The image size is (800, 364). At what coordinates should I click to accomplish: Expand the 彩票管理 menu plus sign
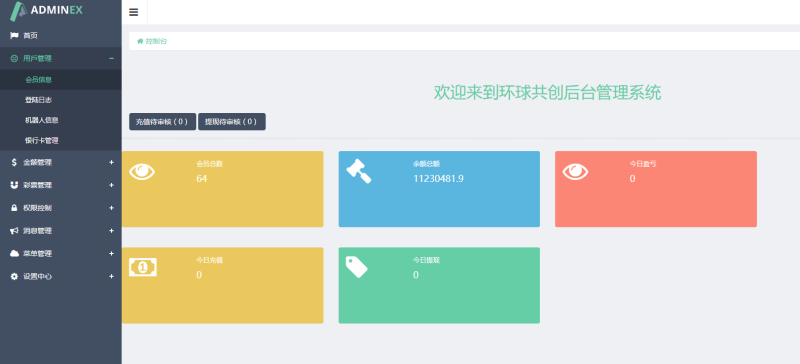click(x=111, y=185)
